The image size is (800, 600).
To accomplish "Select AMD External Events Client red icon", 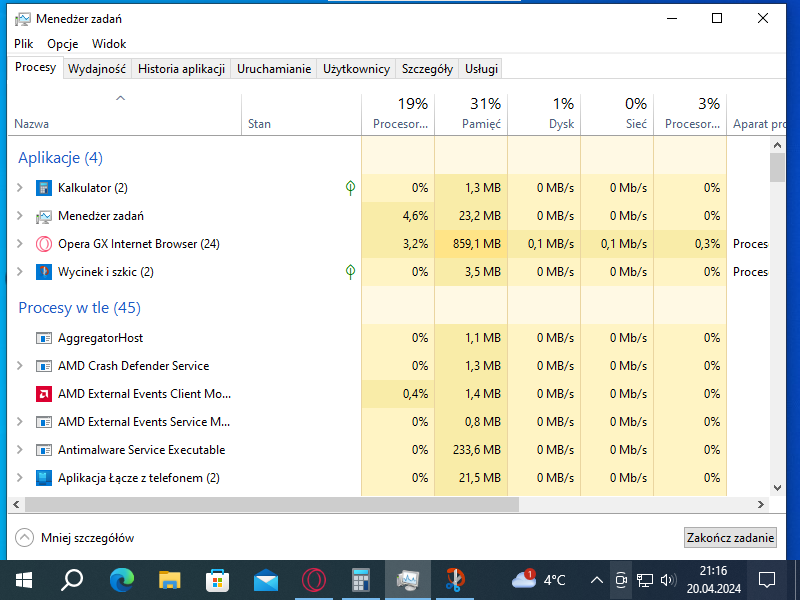I will coord(44,394).
